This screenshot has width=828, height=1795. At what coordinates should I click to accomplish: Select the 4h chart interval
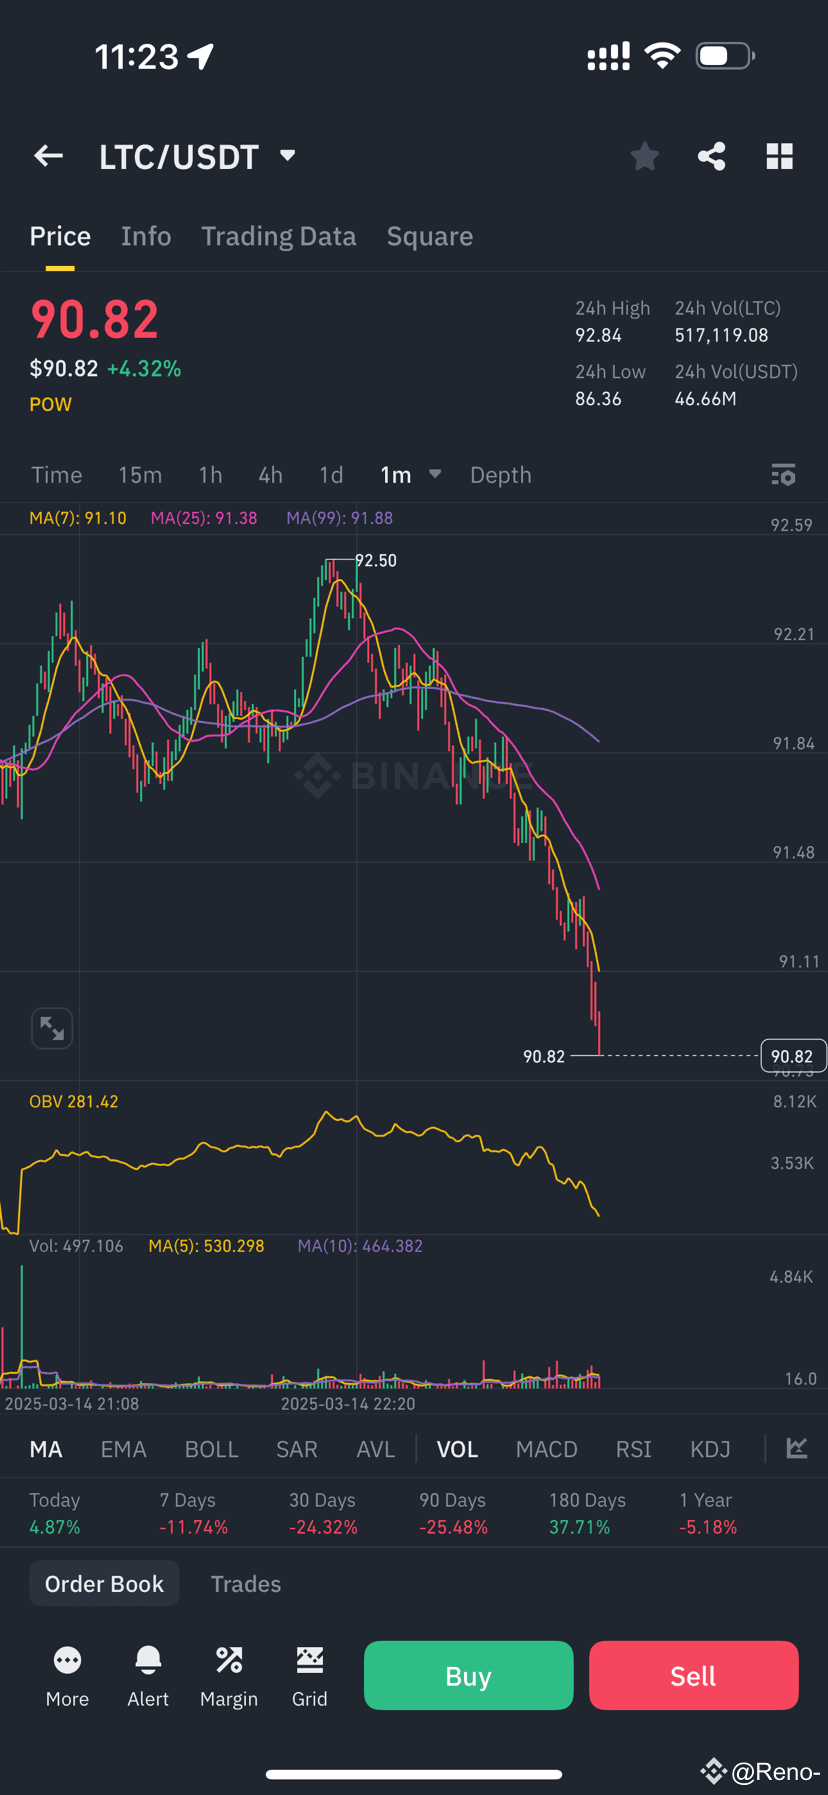pyautogui.click(x=270, y=475)
